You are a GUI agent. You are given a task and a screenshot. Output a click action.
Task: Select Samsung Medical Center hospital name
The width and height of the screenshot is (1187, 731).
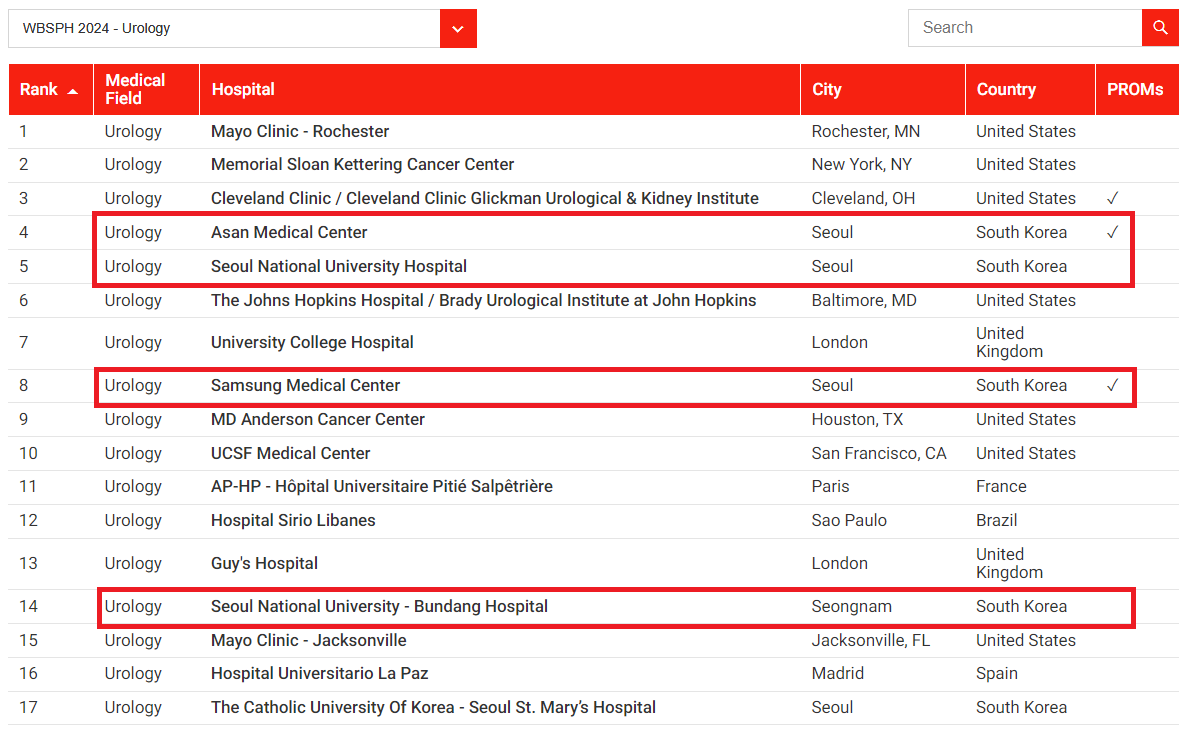point(305,385)
